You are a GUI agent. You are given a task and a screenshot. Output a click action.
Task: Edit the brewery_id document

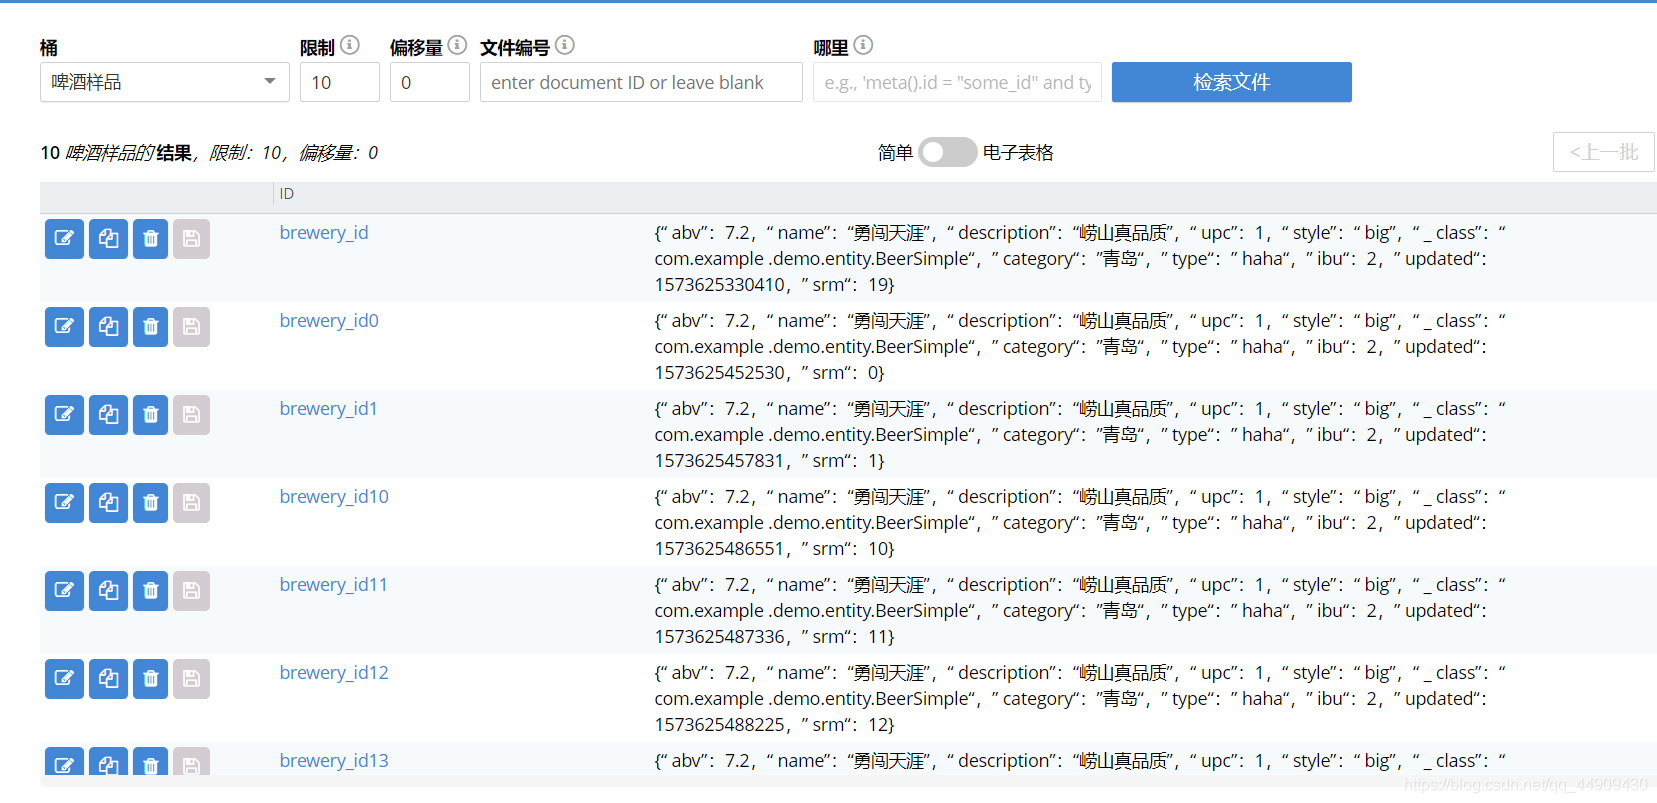pos(64,239)
